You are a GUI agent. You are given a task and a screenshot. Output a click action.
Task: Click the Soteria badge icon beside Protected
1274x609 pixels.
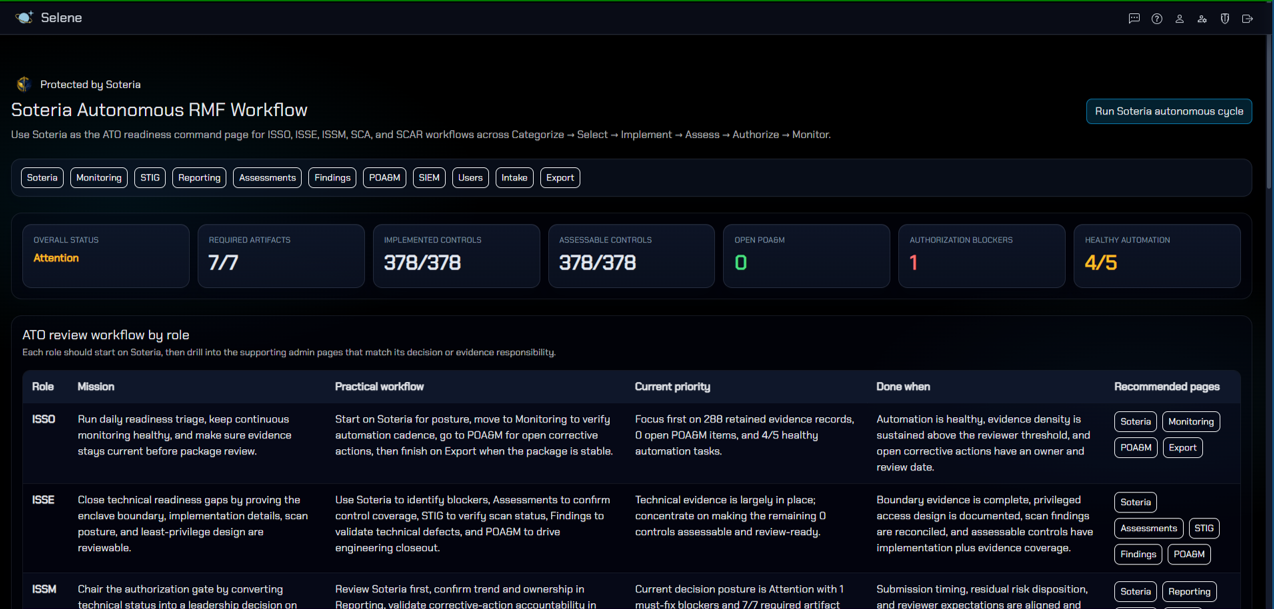pos(24,85)
